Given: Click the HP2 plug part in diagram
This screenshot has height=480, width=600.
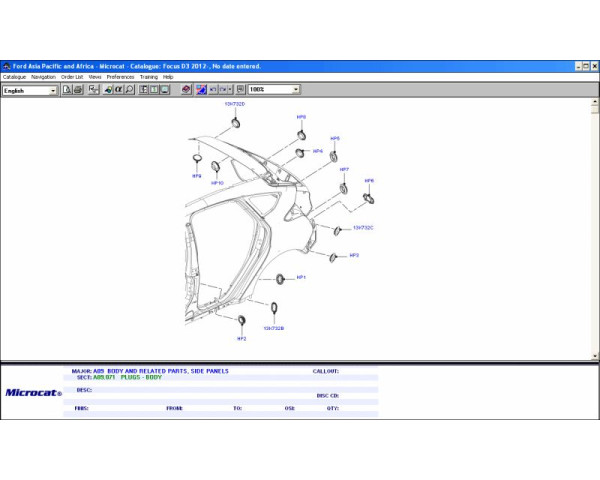Looking at the screenshot, I should [x=241, y=320].
